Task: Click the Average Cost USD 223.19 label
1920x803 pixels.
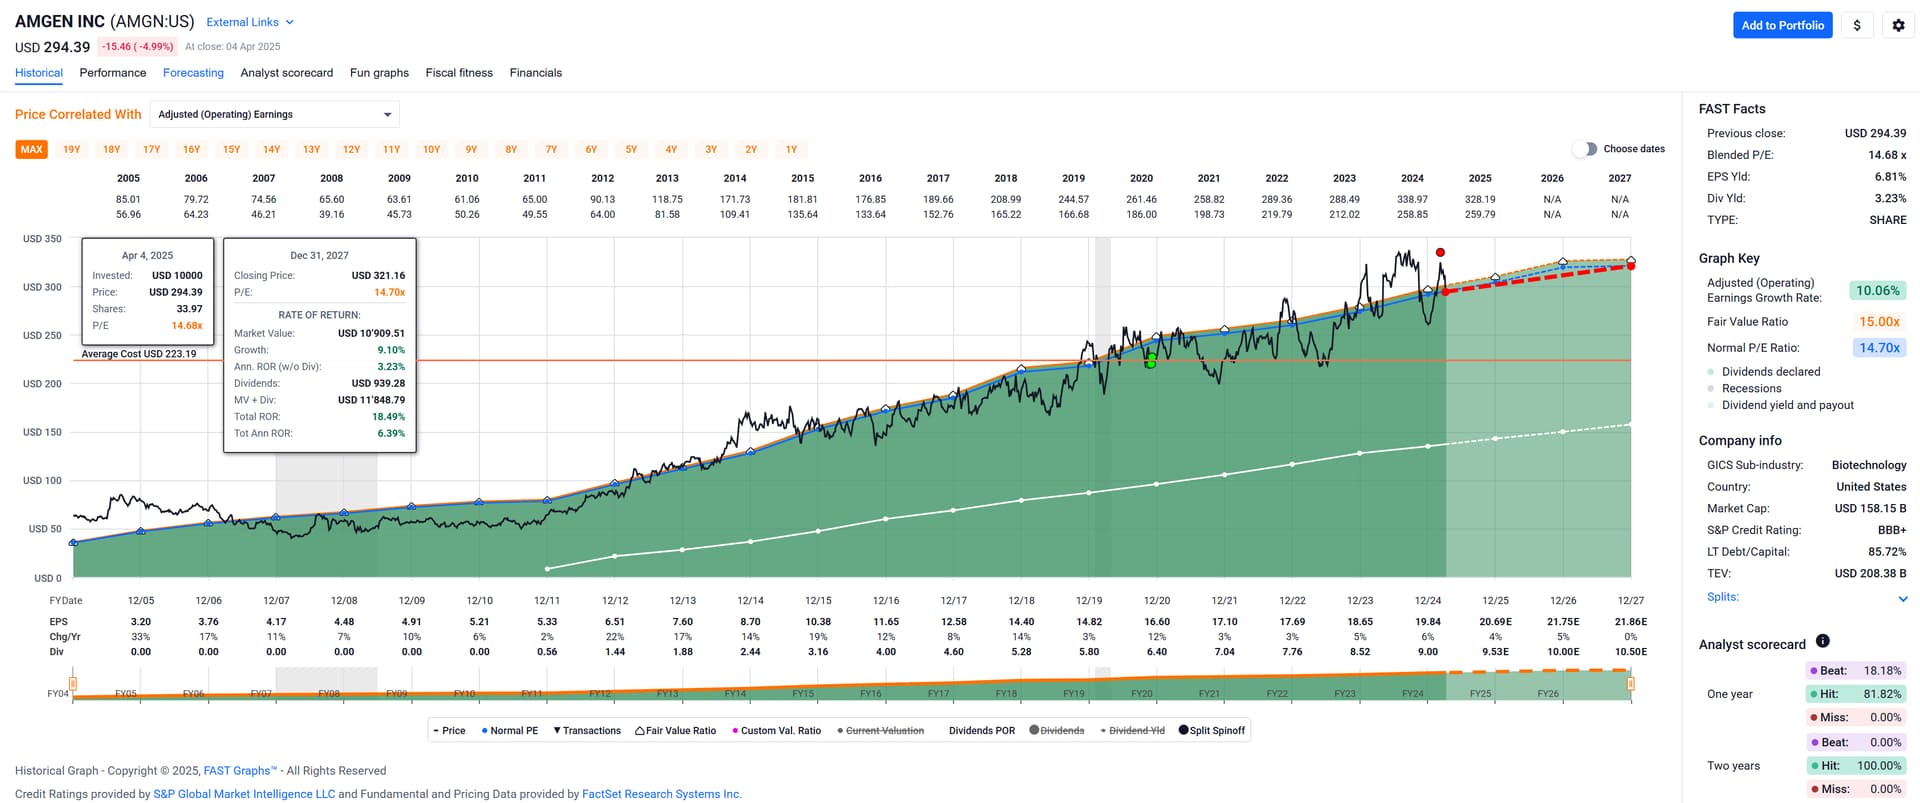Action: (139, 354)
